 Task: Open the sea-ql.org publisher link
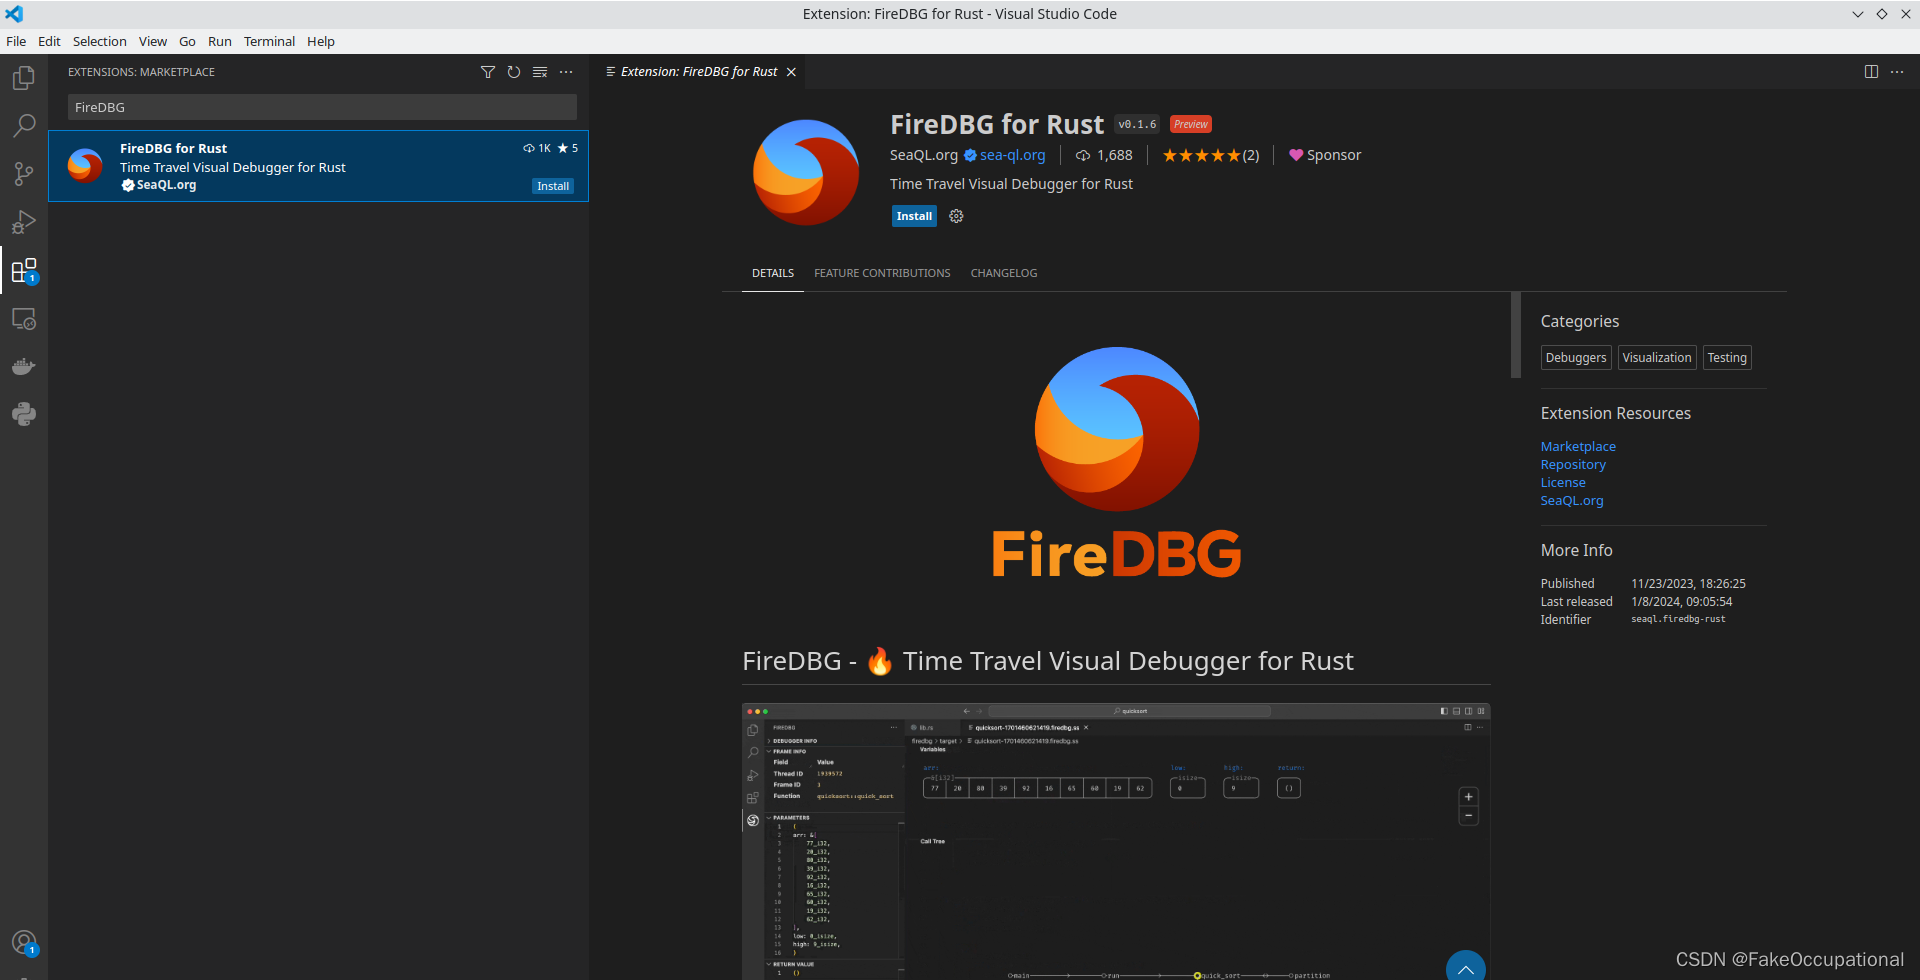point(1012,155)
